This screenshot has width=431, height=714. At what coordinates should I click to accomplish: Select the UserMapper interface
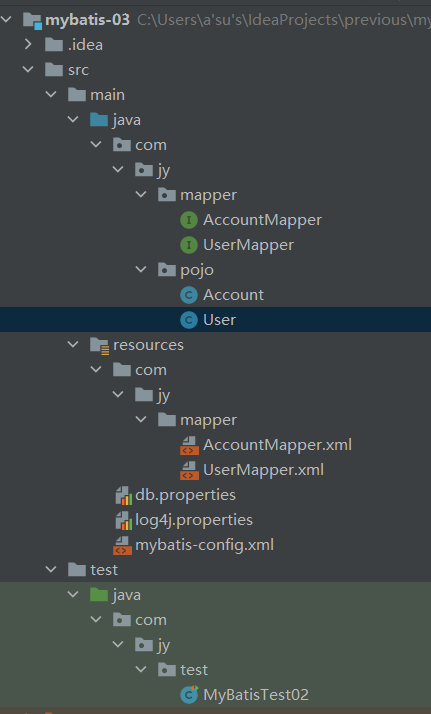click(248, 245)
